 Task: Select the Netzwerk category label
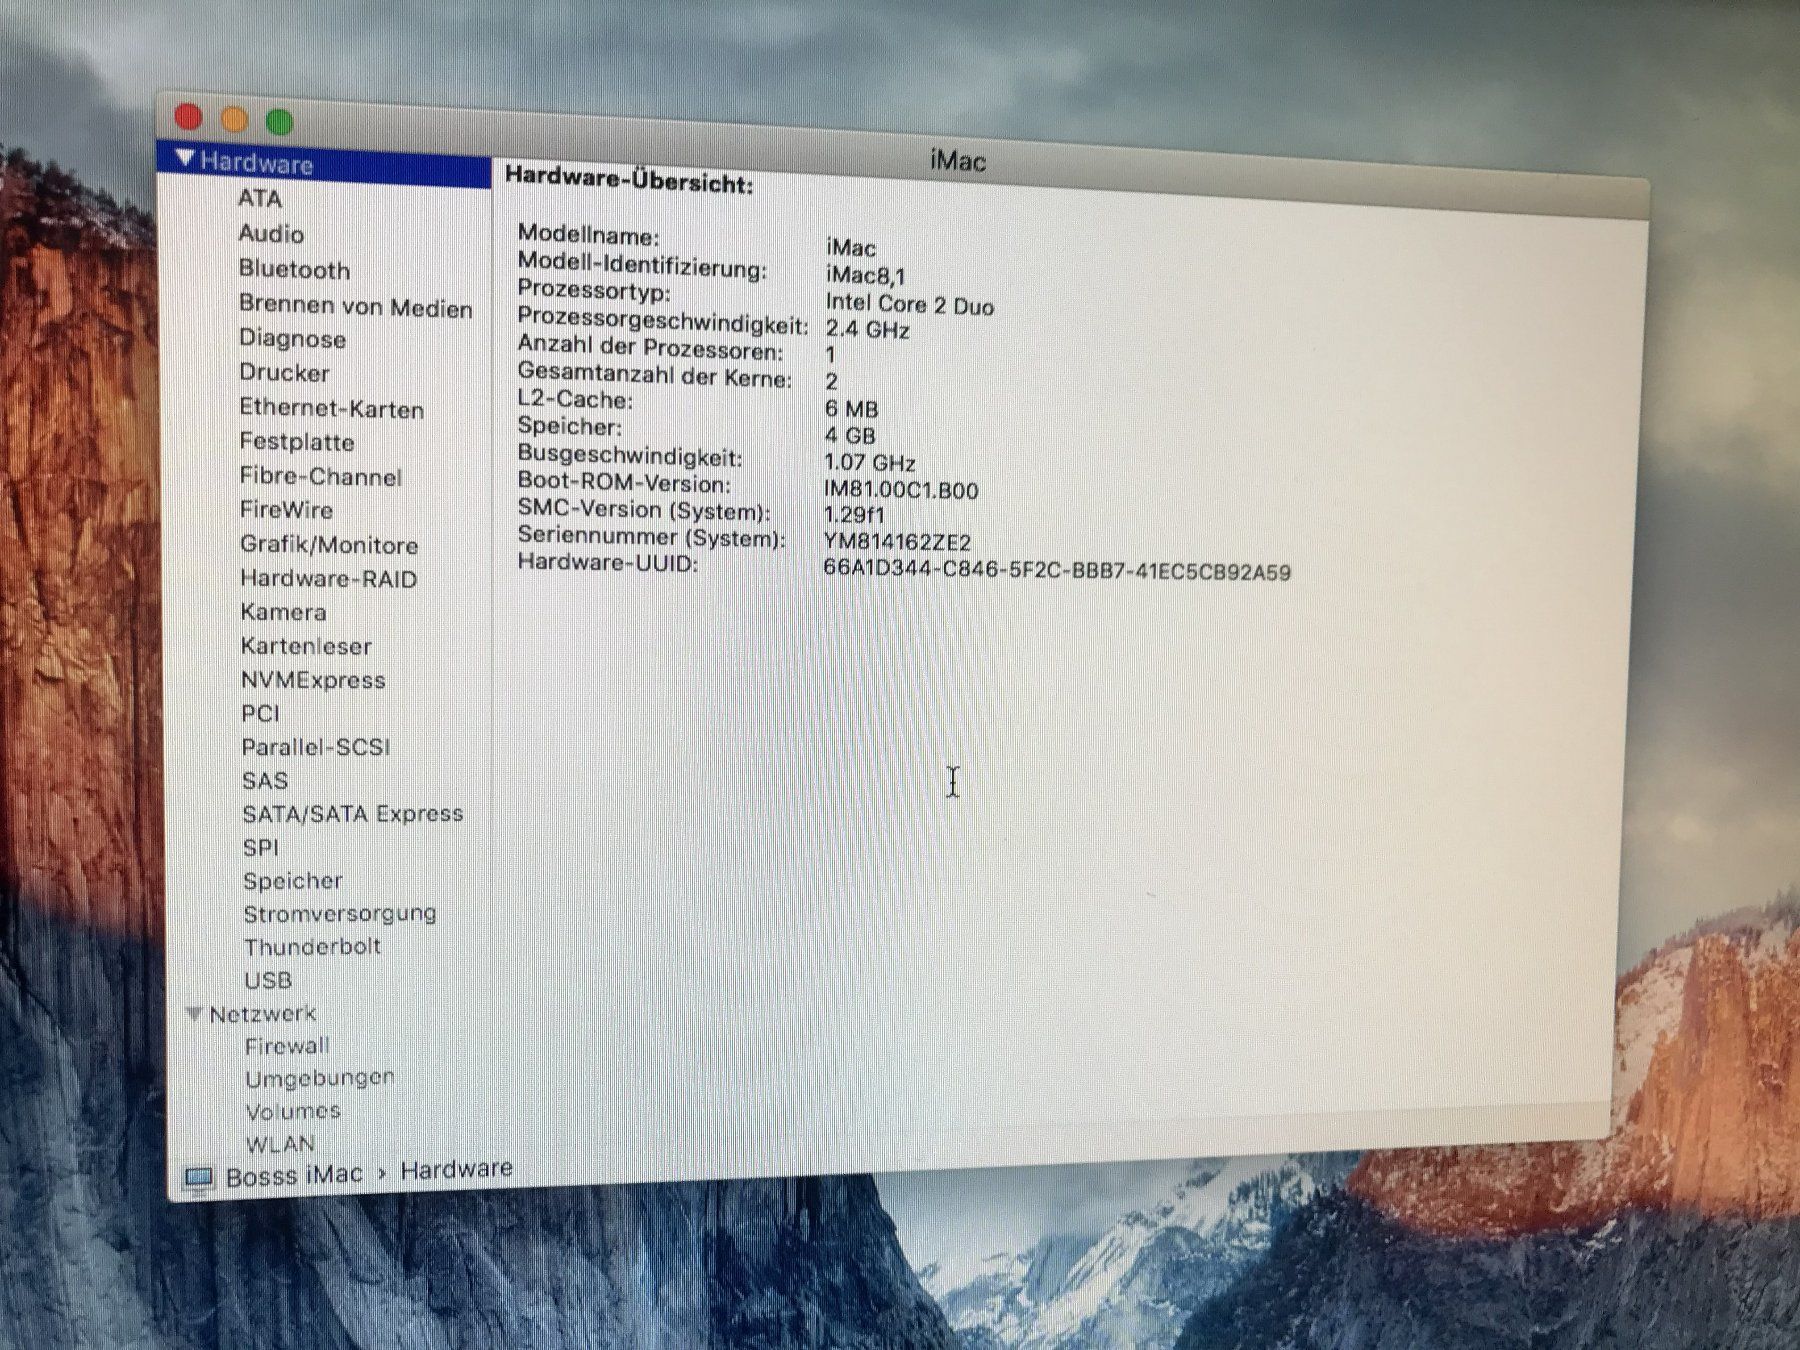pos(262,1014)
